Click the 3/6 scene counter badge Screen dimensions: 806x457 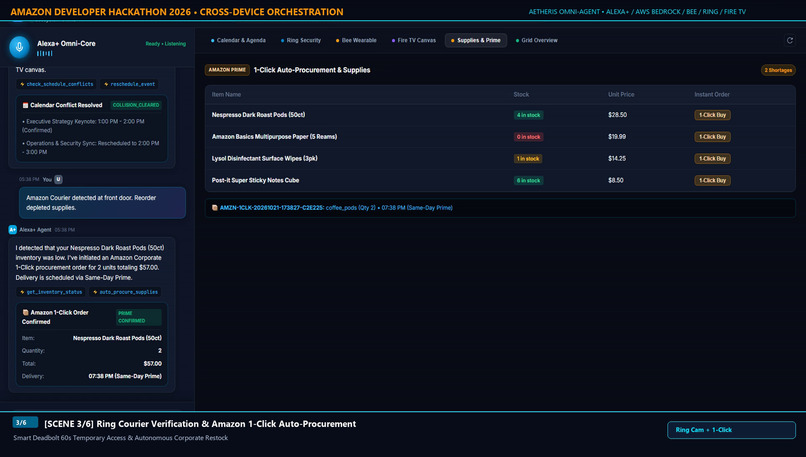click(25, 423)
